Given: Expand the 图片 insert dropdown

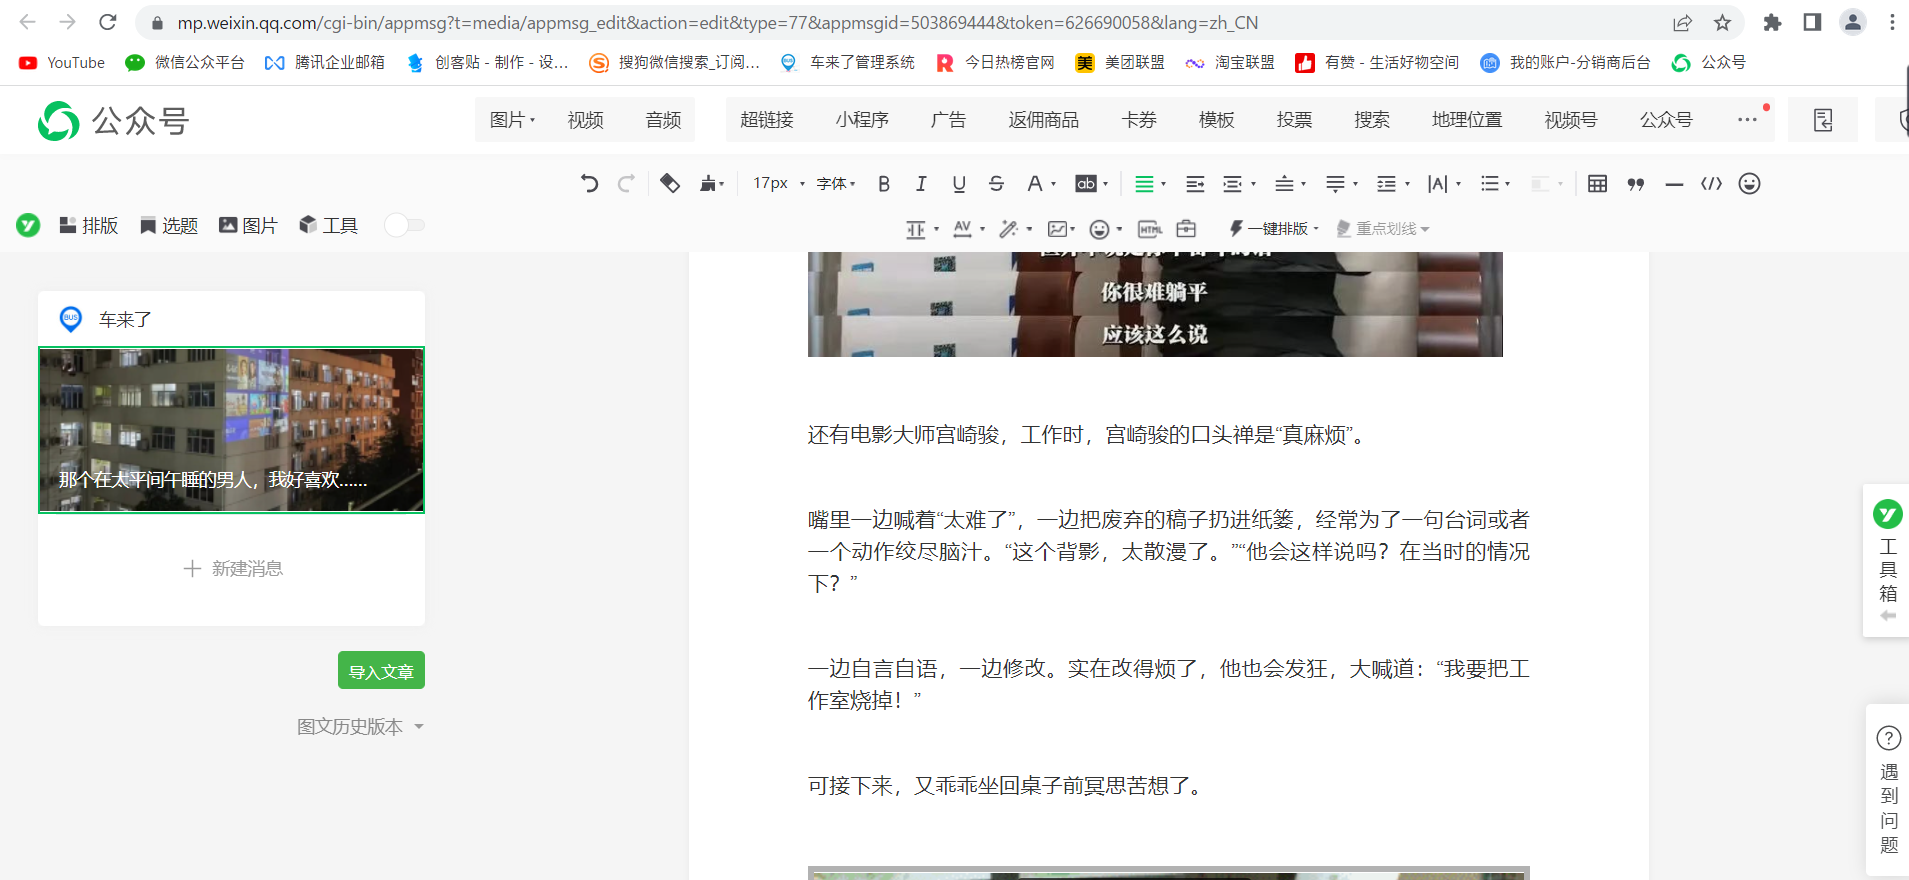Looking at the screenshot, I should click(512, 120).
